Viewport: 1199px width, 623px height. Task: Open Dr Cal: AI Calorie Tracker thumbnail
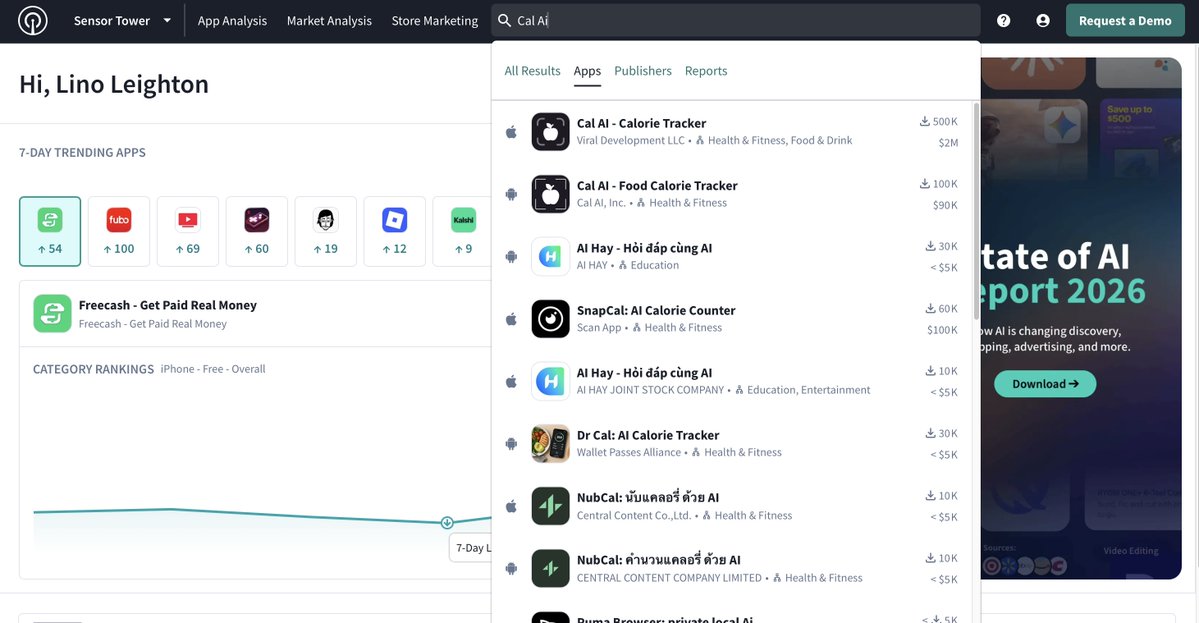coord(551,443)
